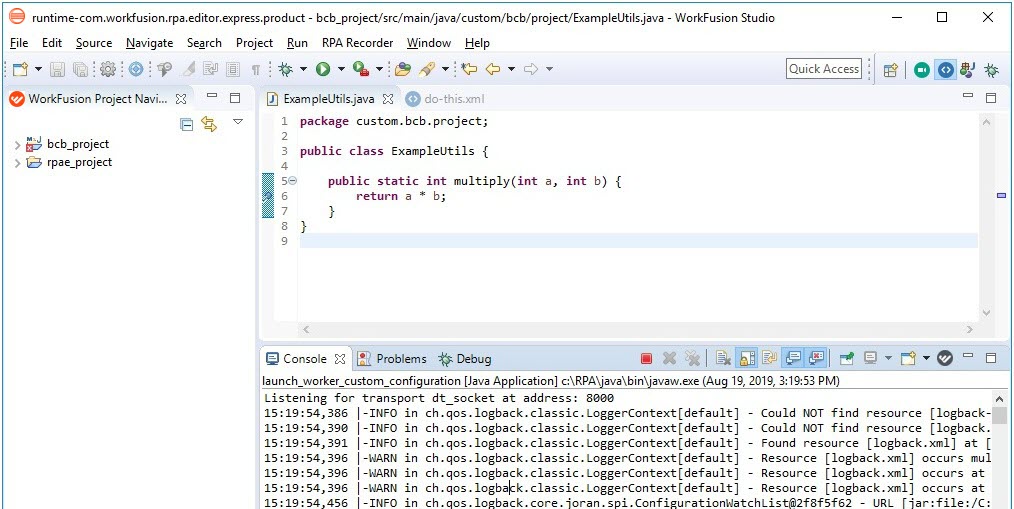Image resolution: width=1014 pixels, height=509 pixels.
Task: Click the dark checkmark icon in Console toolbar
Action: point(945,358)
